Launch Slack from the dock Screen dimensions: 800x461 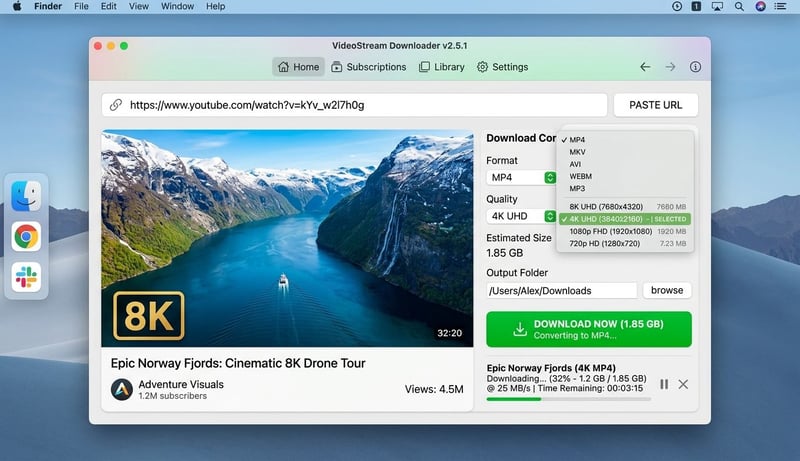26,277
